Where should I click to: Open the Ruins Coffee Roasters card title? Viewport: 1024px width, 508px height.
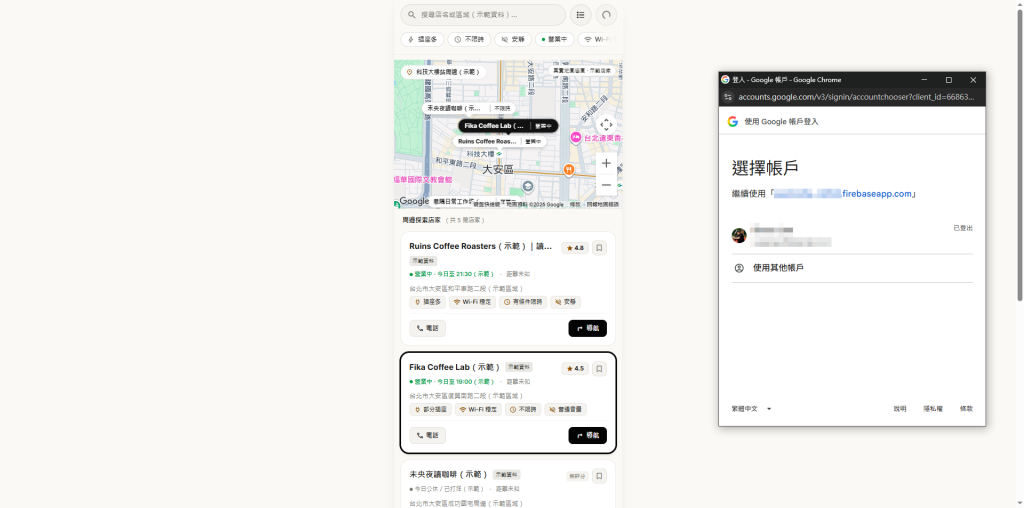click(x=480, y=247)
